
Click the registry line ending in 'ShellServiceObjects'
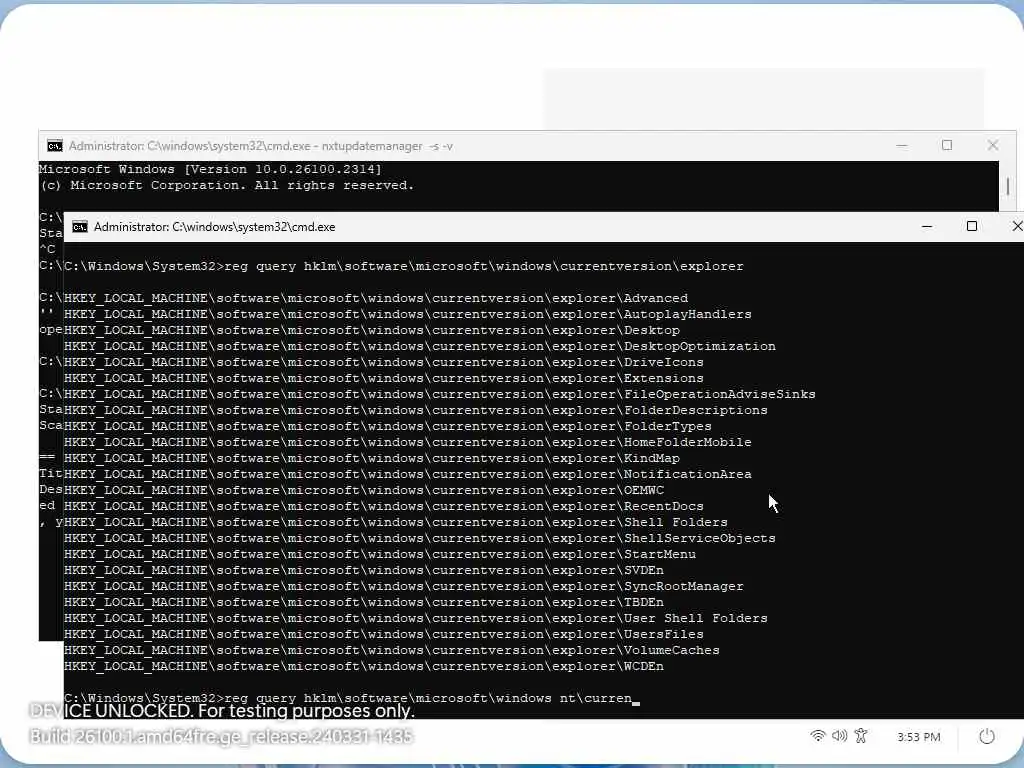(420, 538)
